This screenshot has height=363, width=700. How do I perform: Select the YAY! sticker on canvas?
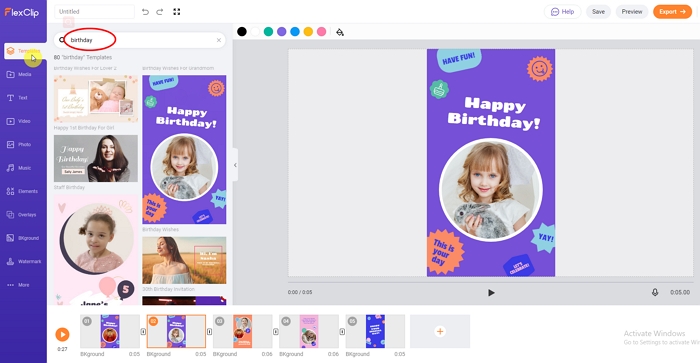(x=544, y=237)
